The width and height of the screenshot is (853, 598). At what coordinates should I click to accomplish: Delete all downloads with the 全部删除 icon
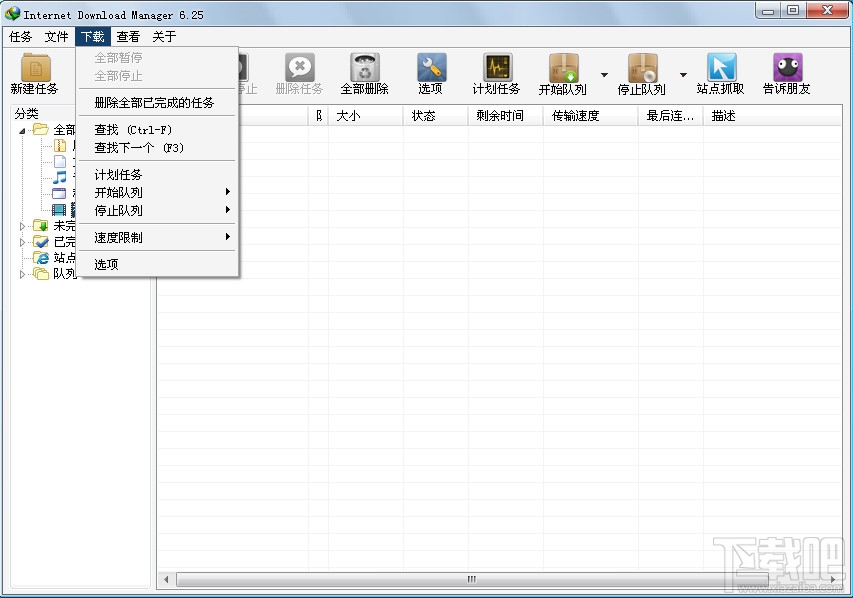(364, 72)
